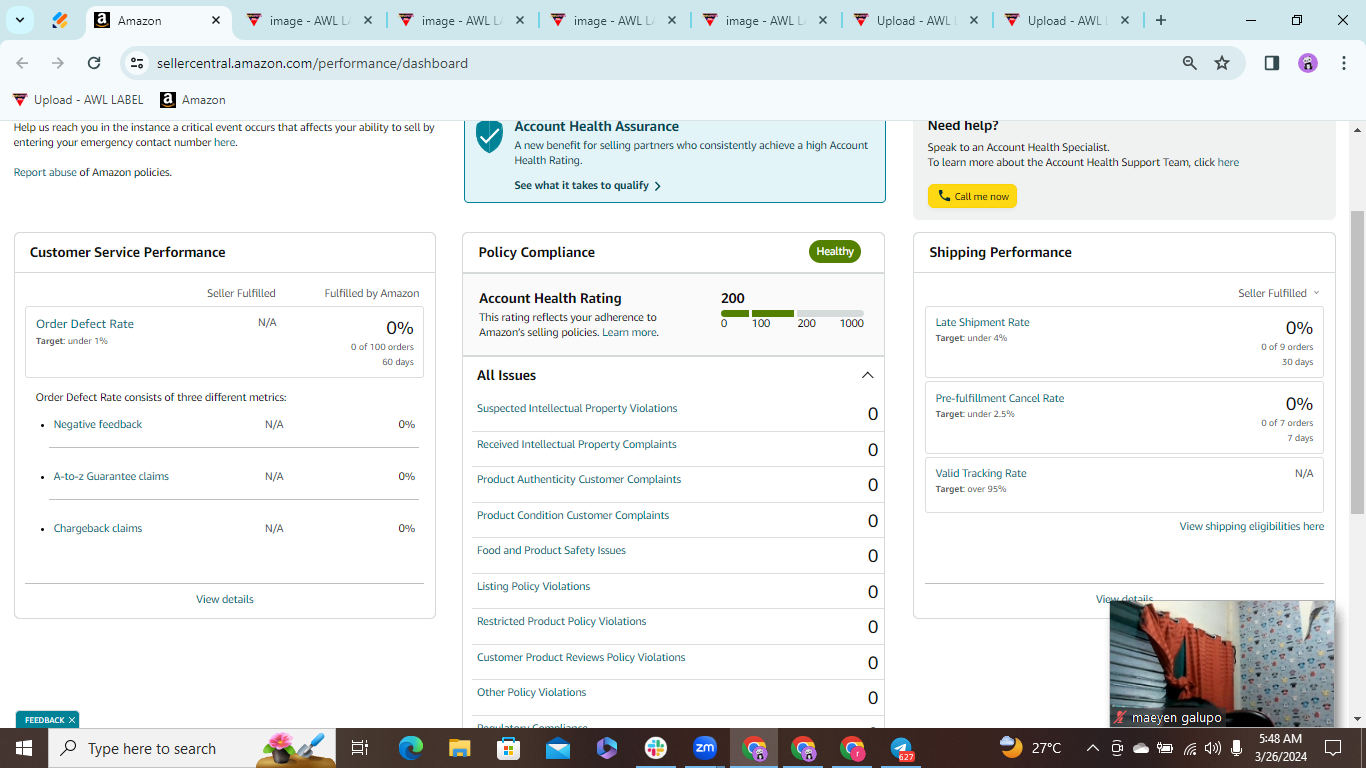The width and height of the screenshot is (1366, 768).
Task: Open the Pre-fulfillment Cancel Rate metric
Action: click(x=1000, y=398)
